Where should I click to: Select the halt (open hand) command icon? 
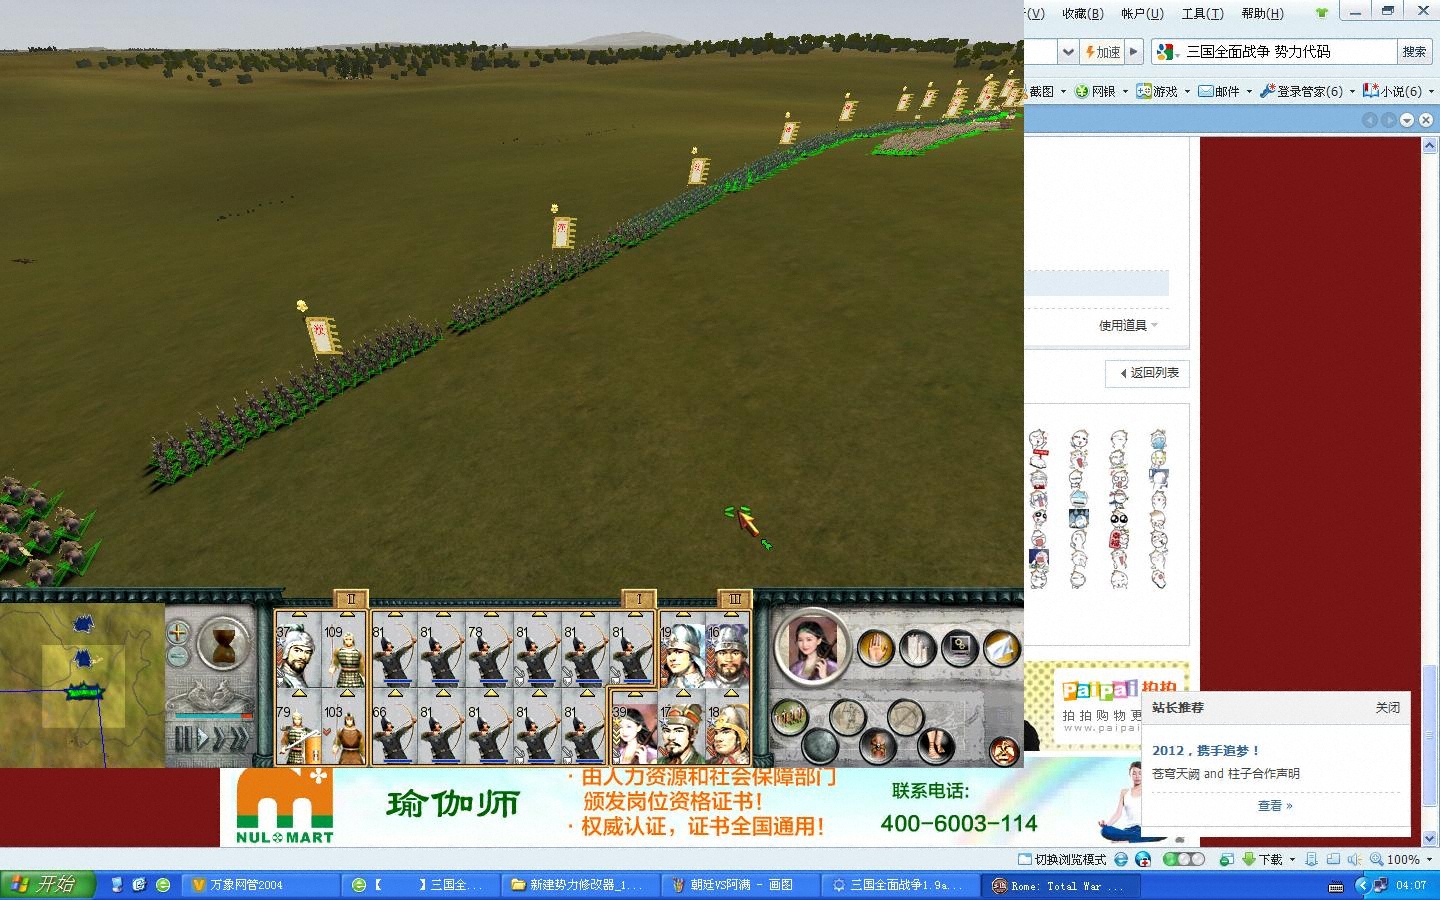pyautogui.click(x=876, y=649)
